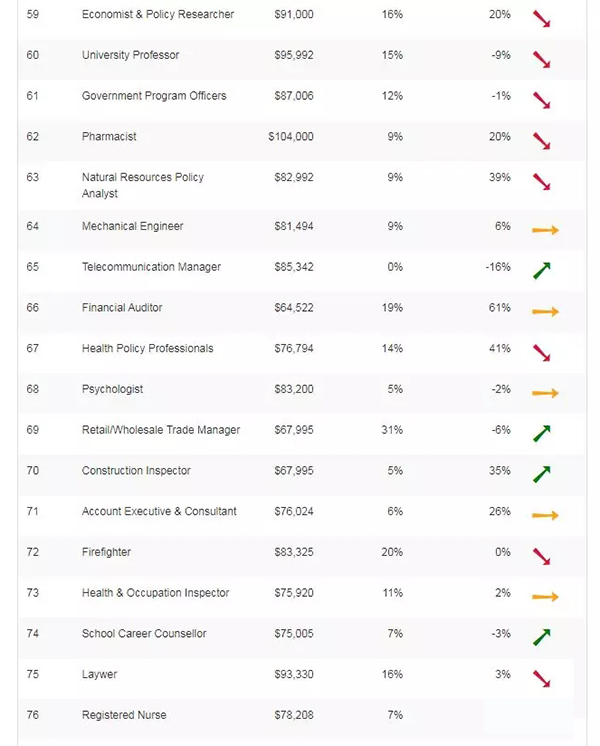Click the green up arrow for Construction Inspector

(x=542, y=474)
